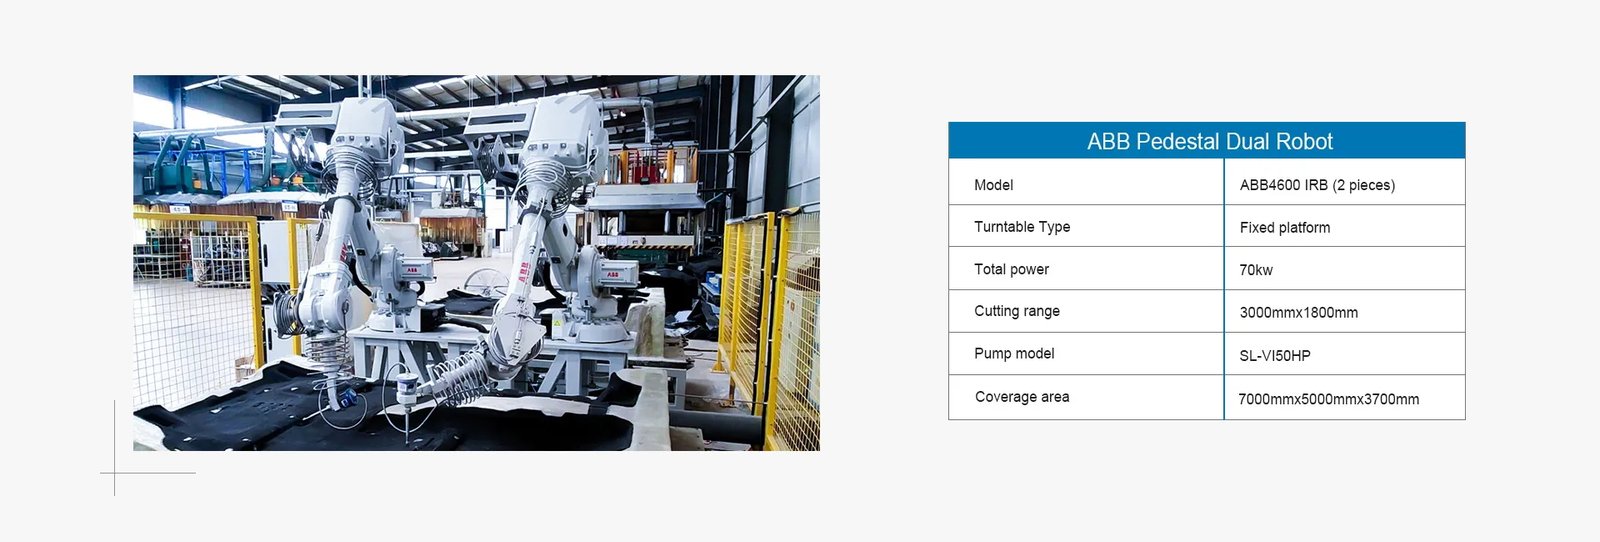The height and width of the screenshot is (542, 1600).
Task: Select the Model label cell
Action: (x=993, y=185)
